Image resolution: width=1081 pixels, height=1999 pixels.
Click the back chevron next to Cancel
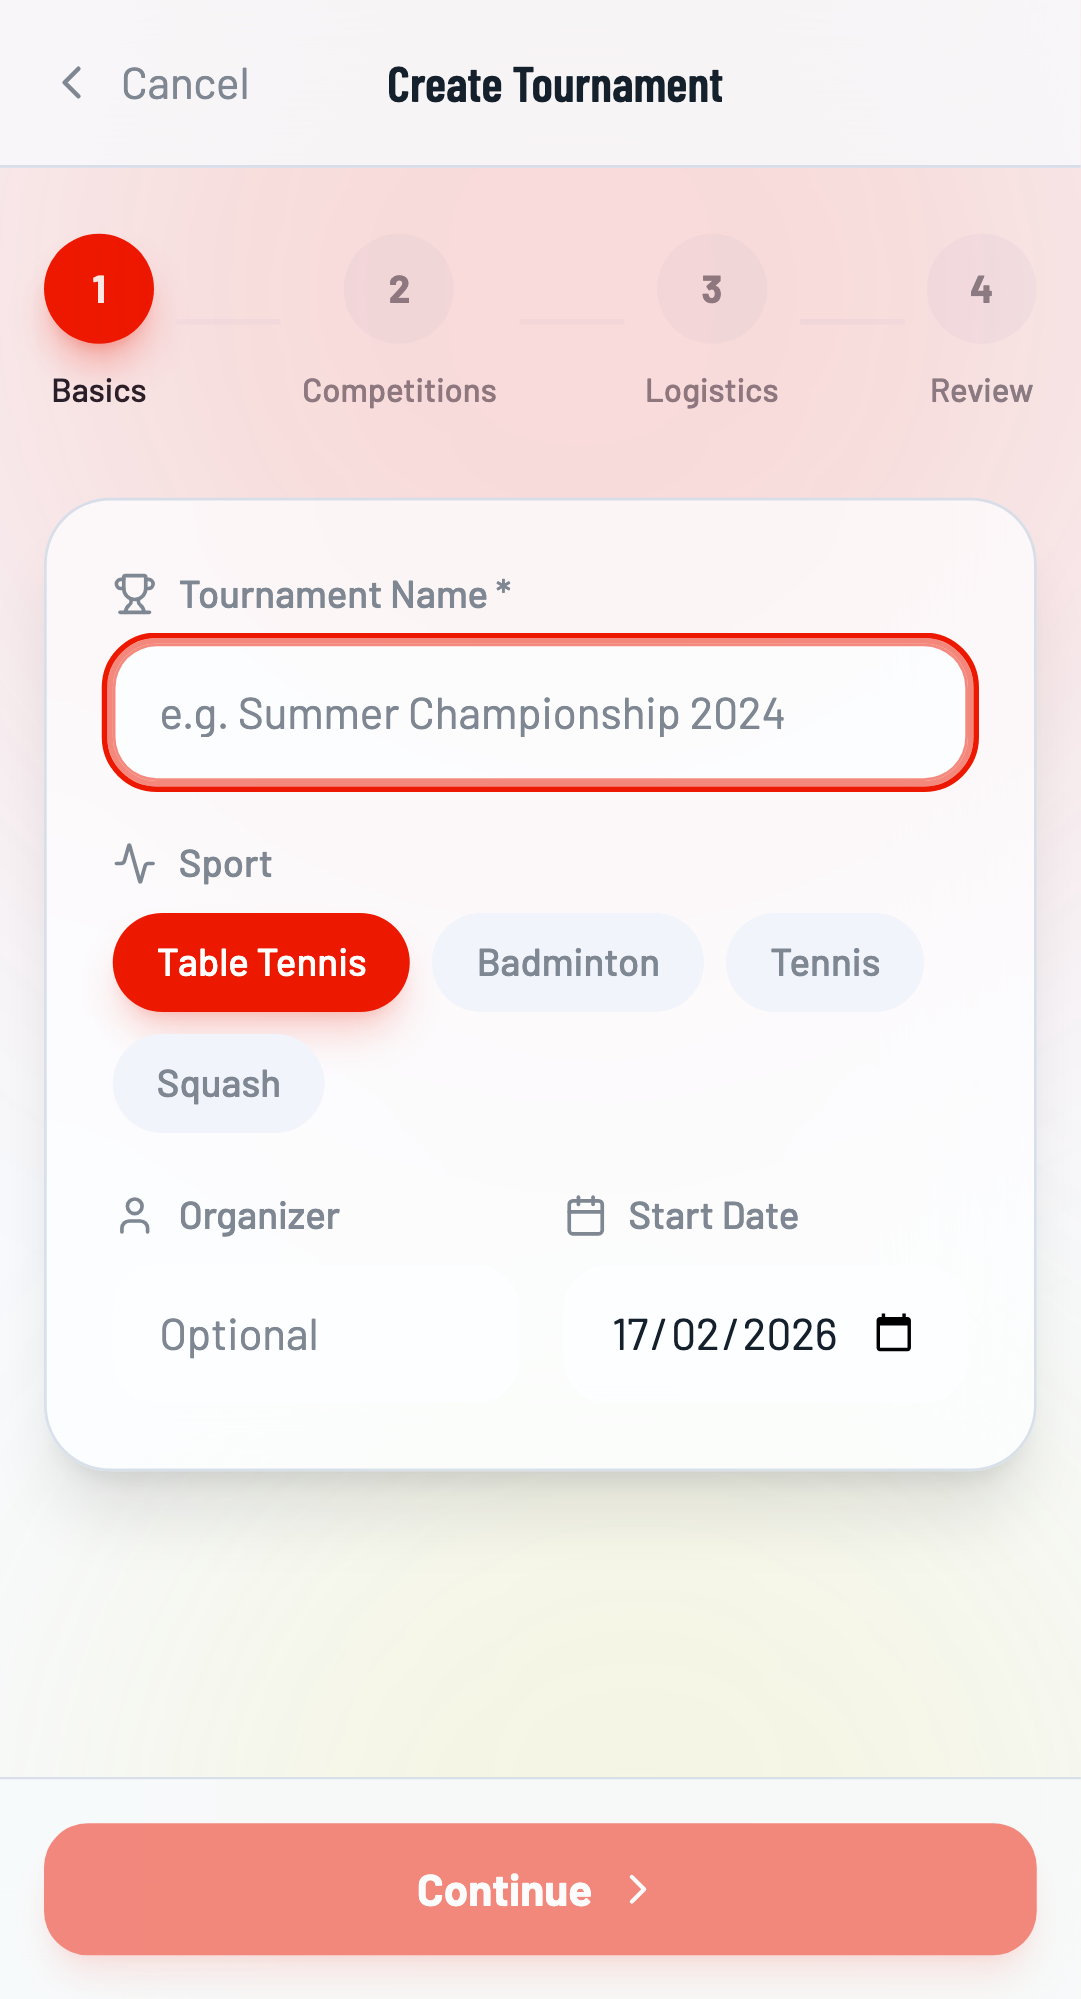pyautogui.click(x=71, y=84)
